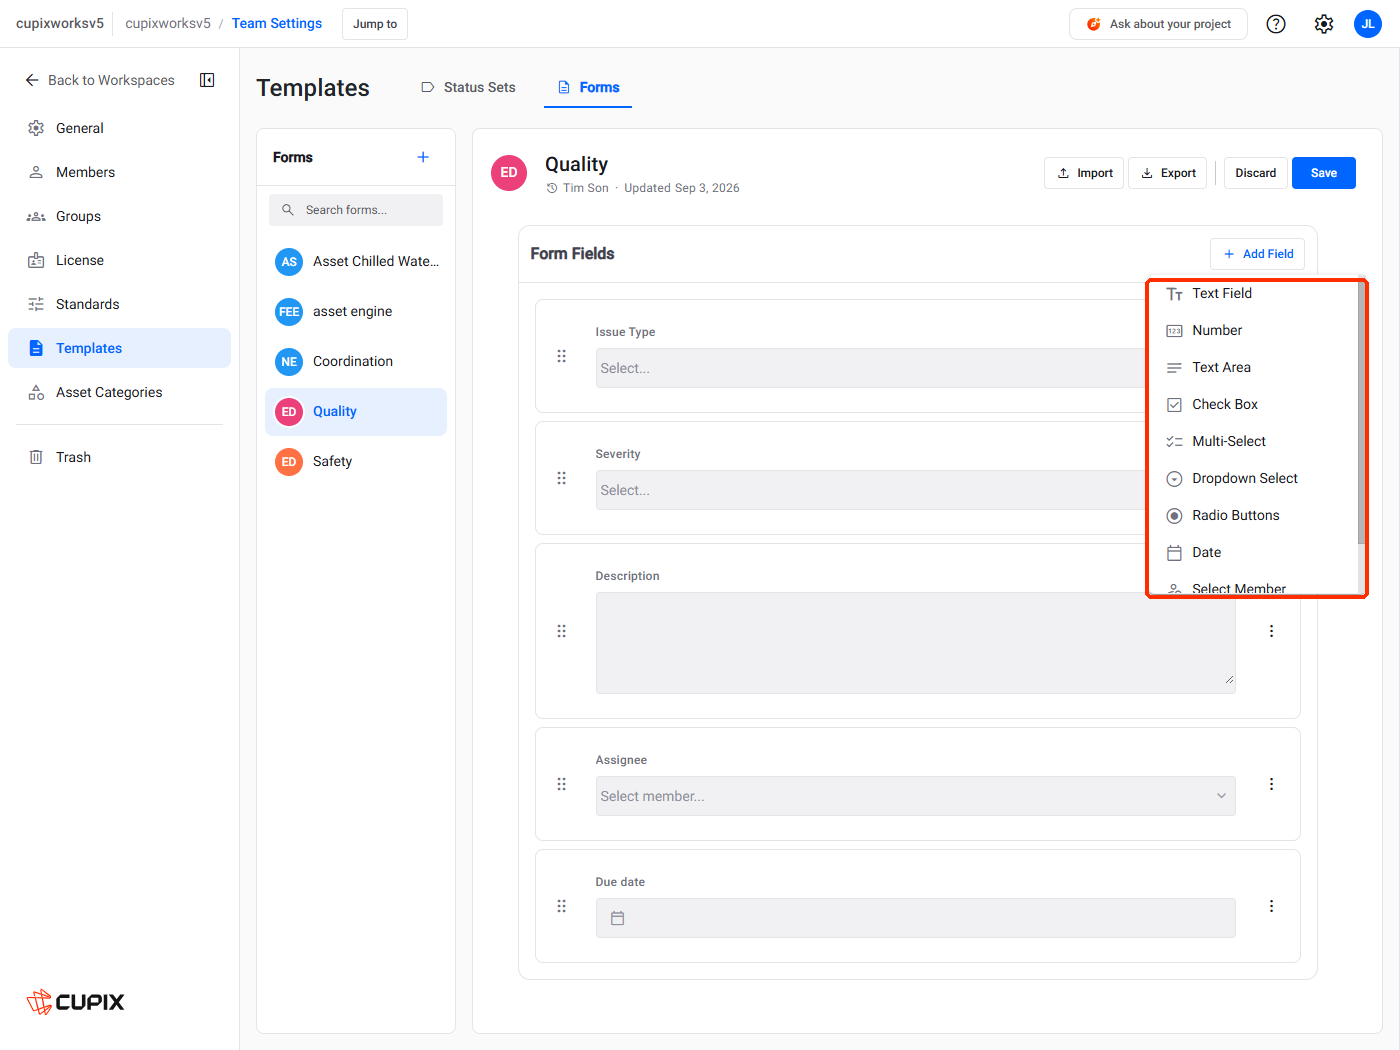Screen dimensions: 1400x1050
Task: Click the Description text area
Action: pos(916,643)
